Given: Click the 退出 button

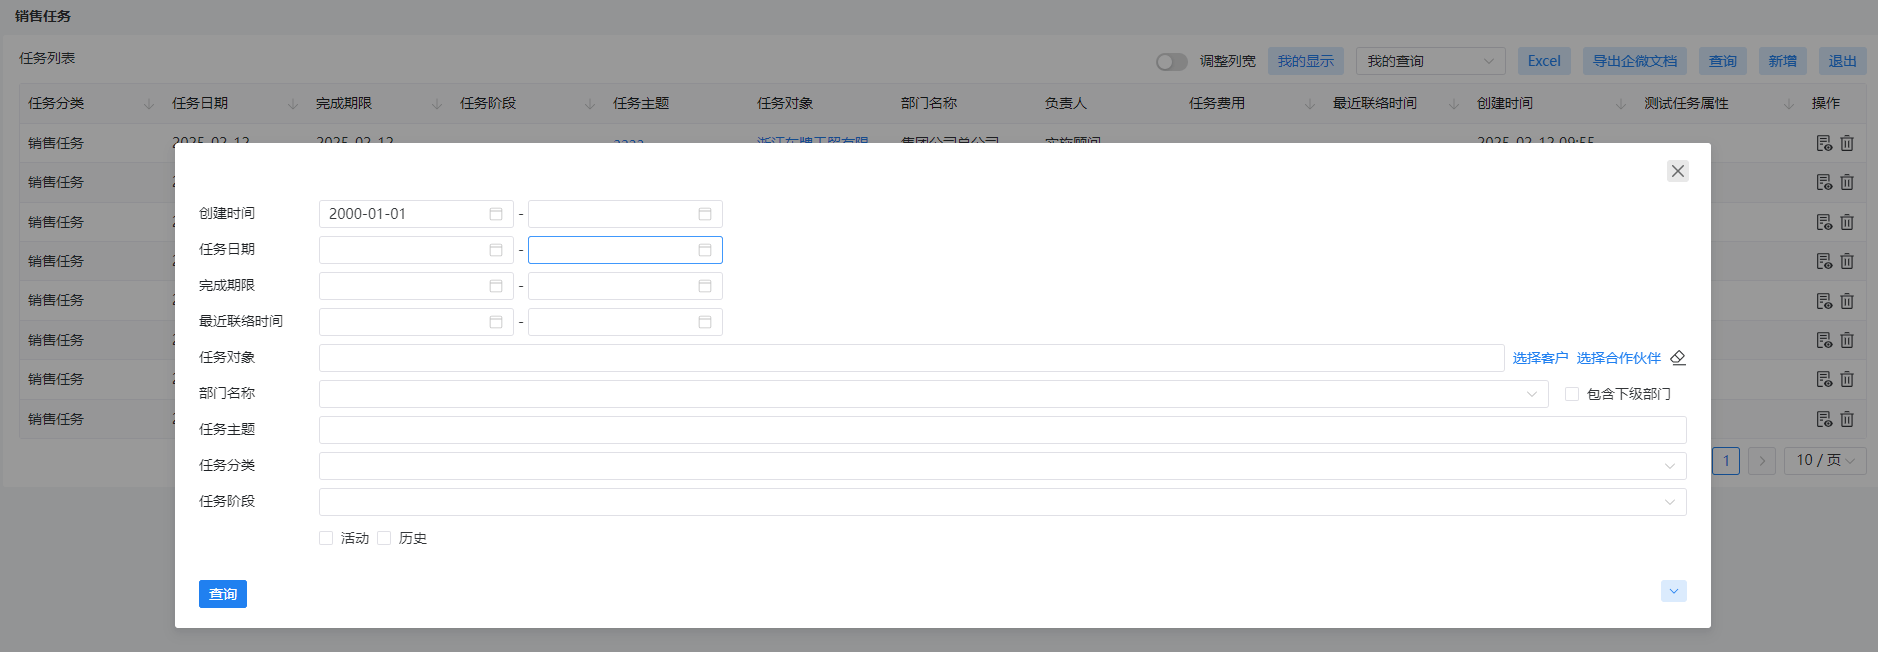Looking at the screenshot, I should click(x=1842, y=61).
